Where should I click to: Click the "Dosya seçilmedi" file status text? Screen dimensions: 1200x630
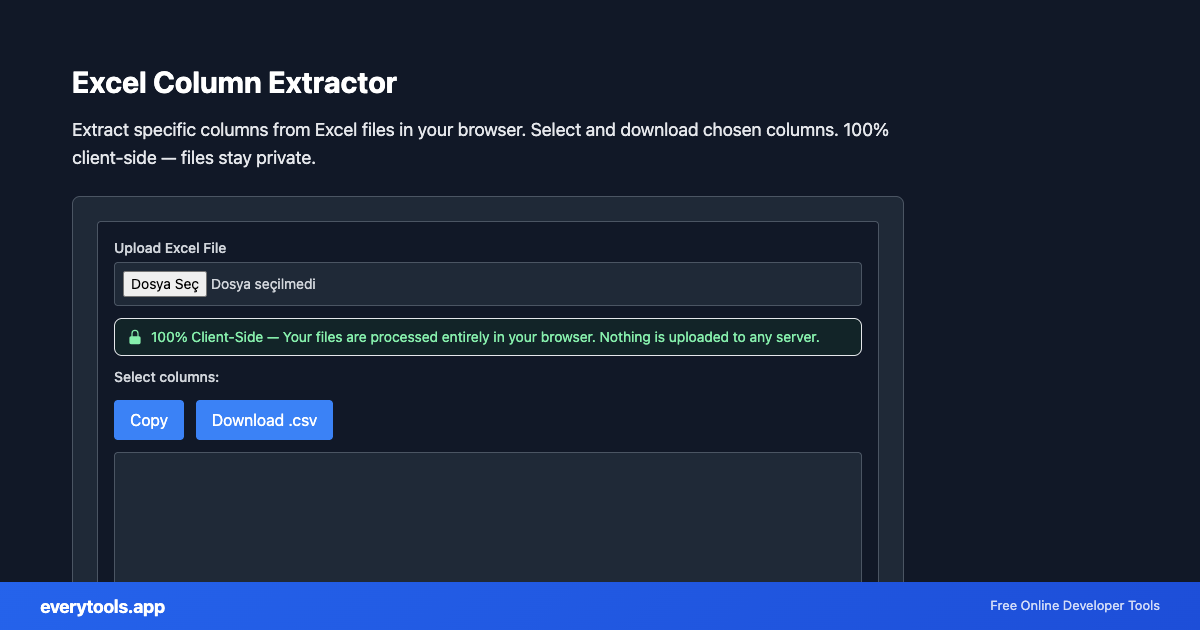pyautogui.click(x=263, y=284)
